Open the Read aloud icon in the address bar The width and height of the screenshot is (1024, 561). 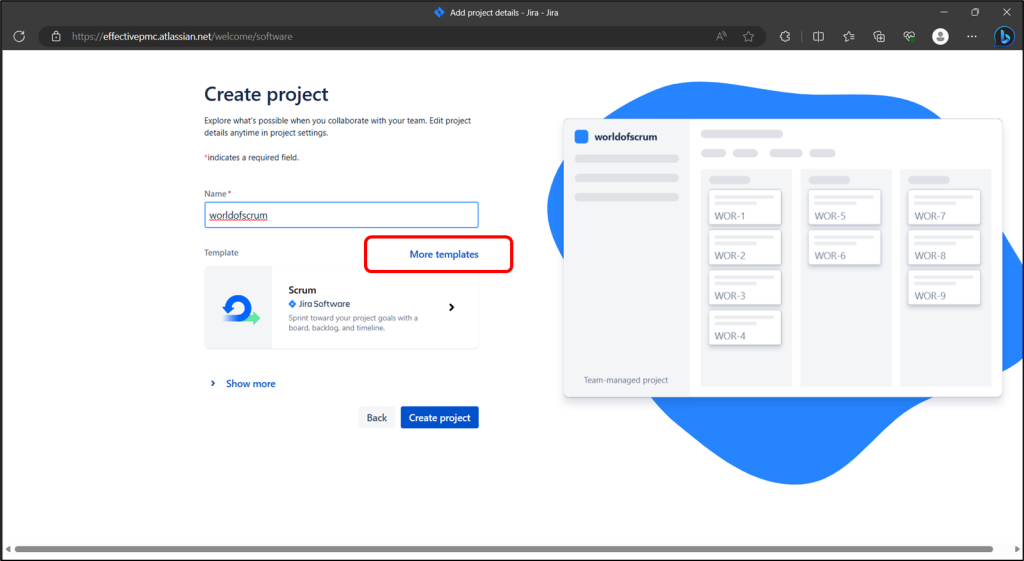click(721, 37)
